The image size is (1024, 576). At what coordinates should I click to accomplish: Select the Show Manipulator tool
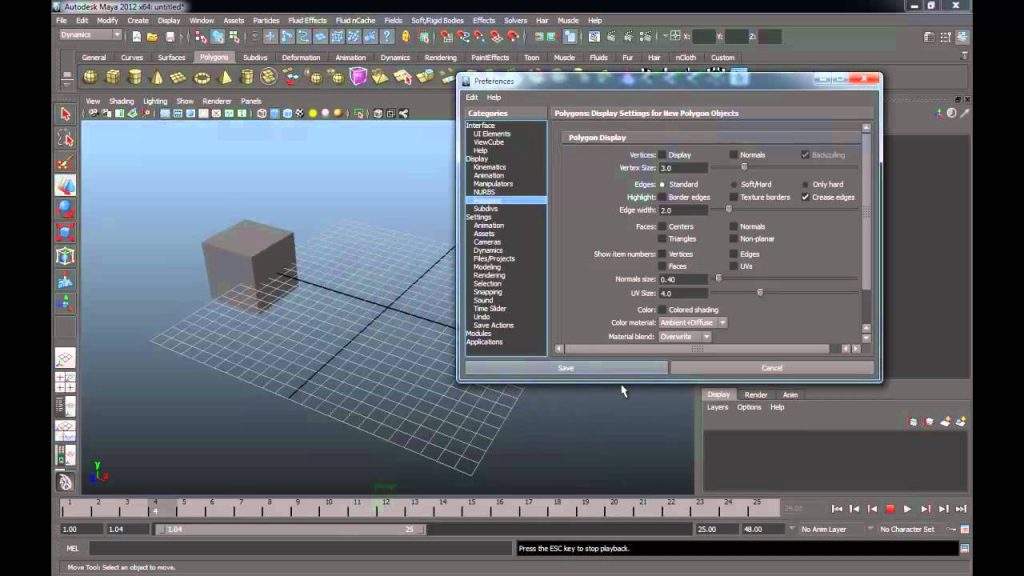[x=65, y=304]
